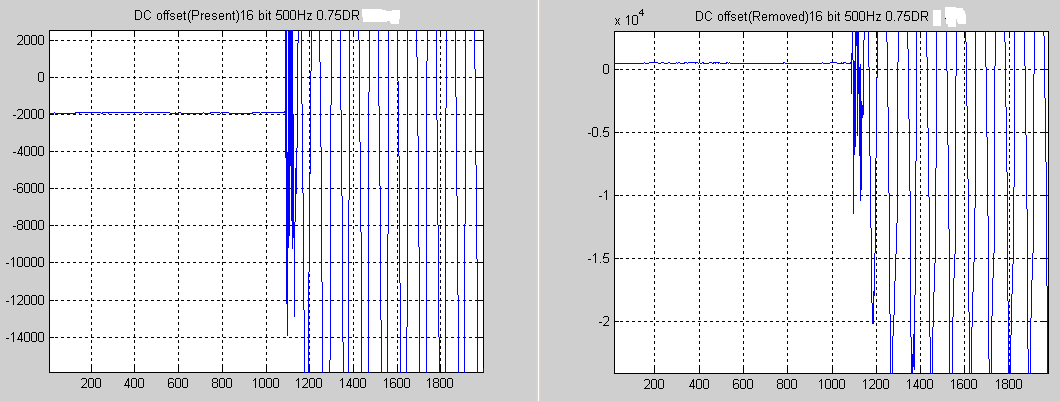Click x-axis tick '1200' on the Removed plot

(x=876, y=383)
